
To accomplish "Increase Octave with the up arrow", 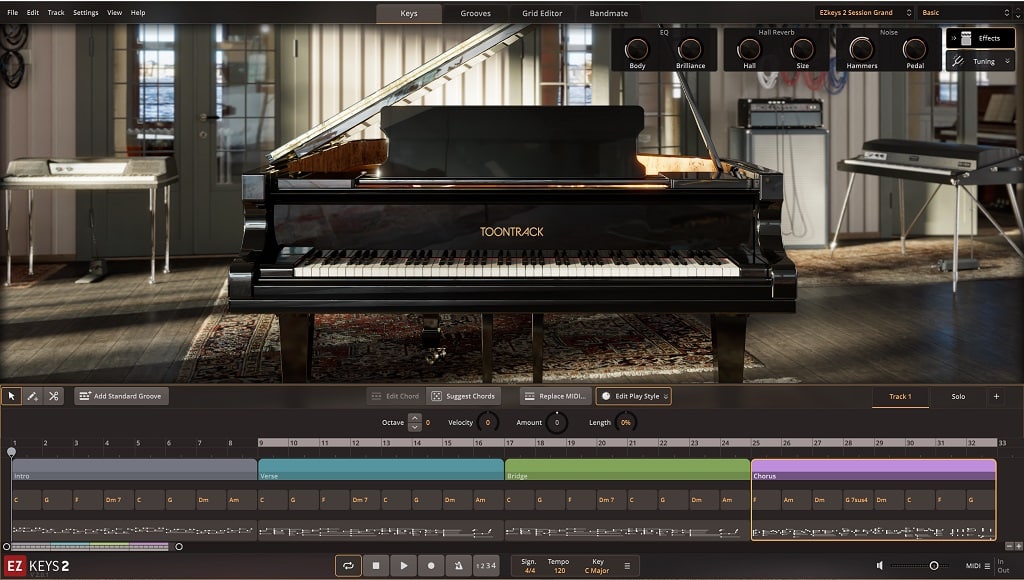I will pyautogui.click(x=415, y=418).
